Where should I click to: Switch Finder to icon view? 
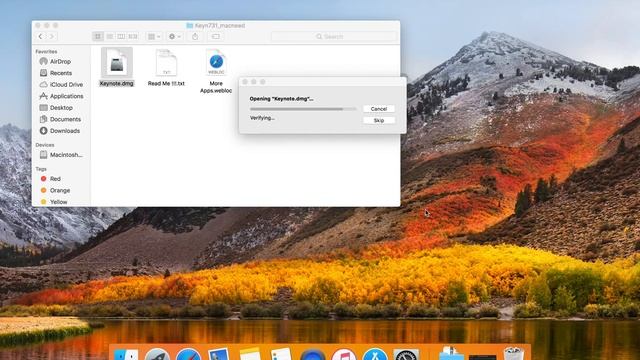(98, 36)
